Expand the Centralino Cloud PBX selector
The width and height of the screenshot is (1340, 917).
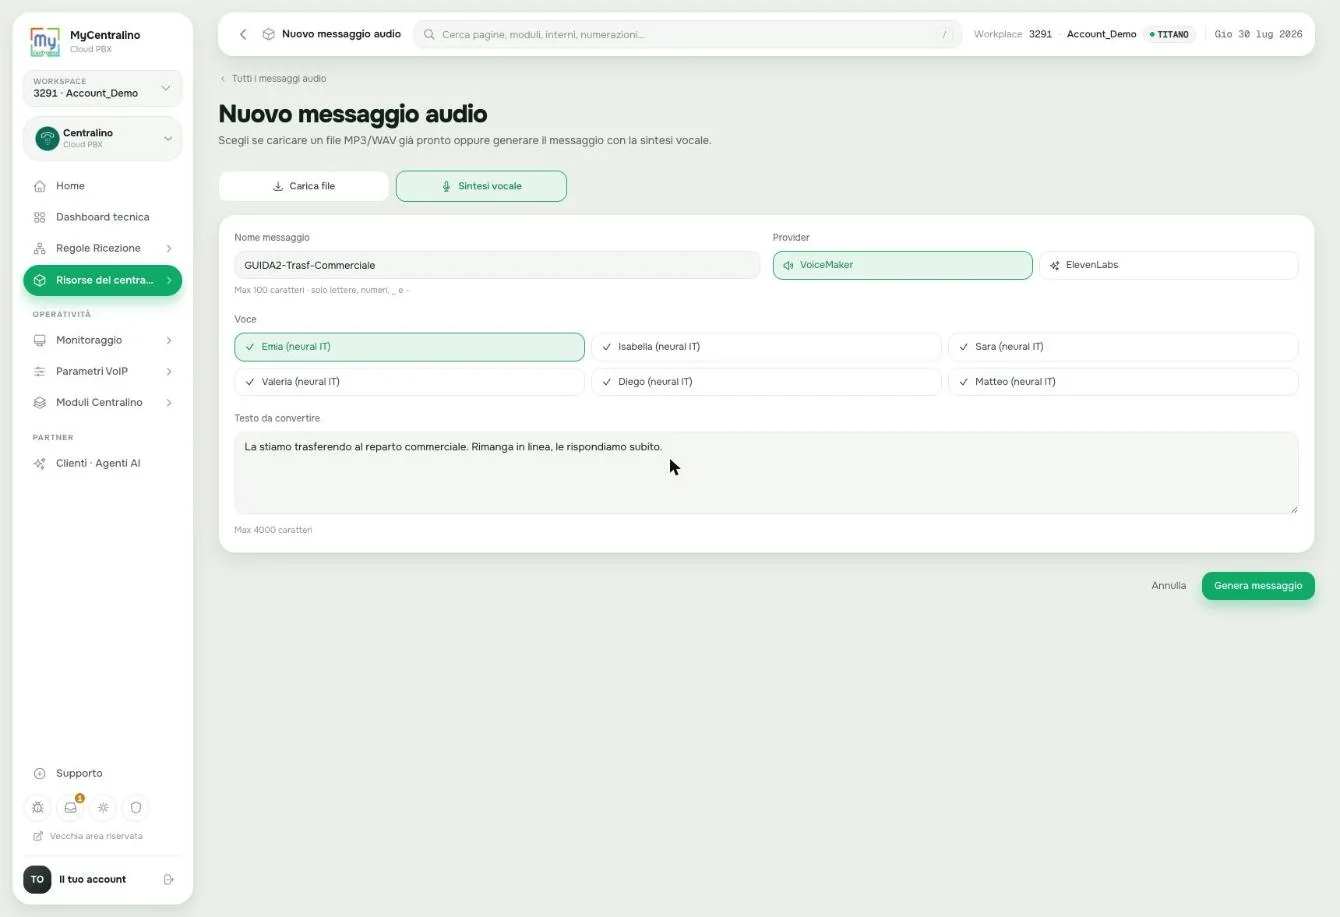(x=102, y=138)
